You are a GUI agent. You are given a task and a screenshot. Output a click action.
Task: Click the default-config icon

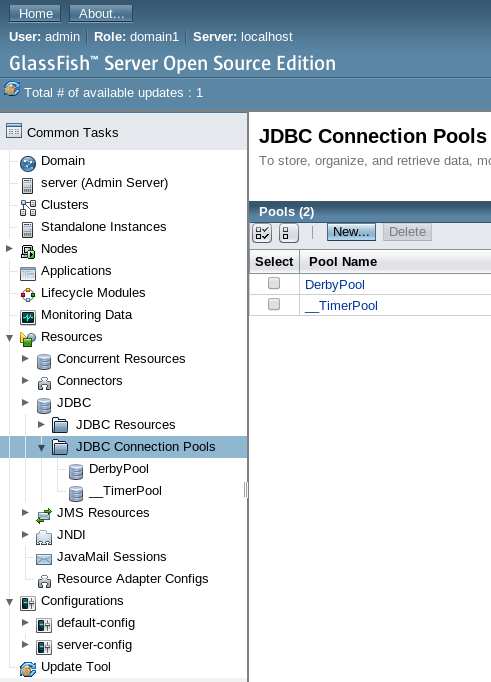[44, 625]
